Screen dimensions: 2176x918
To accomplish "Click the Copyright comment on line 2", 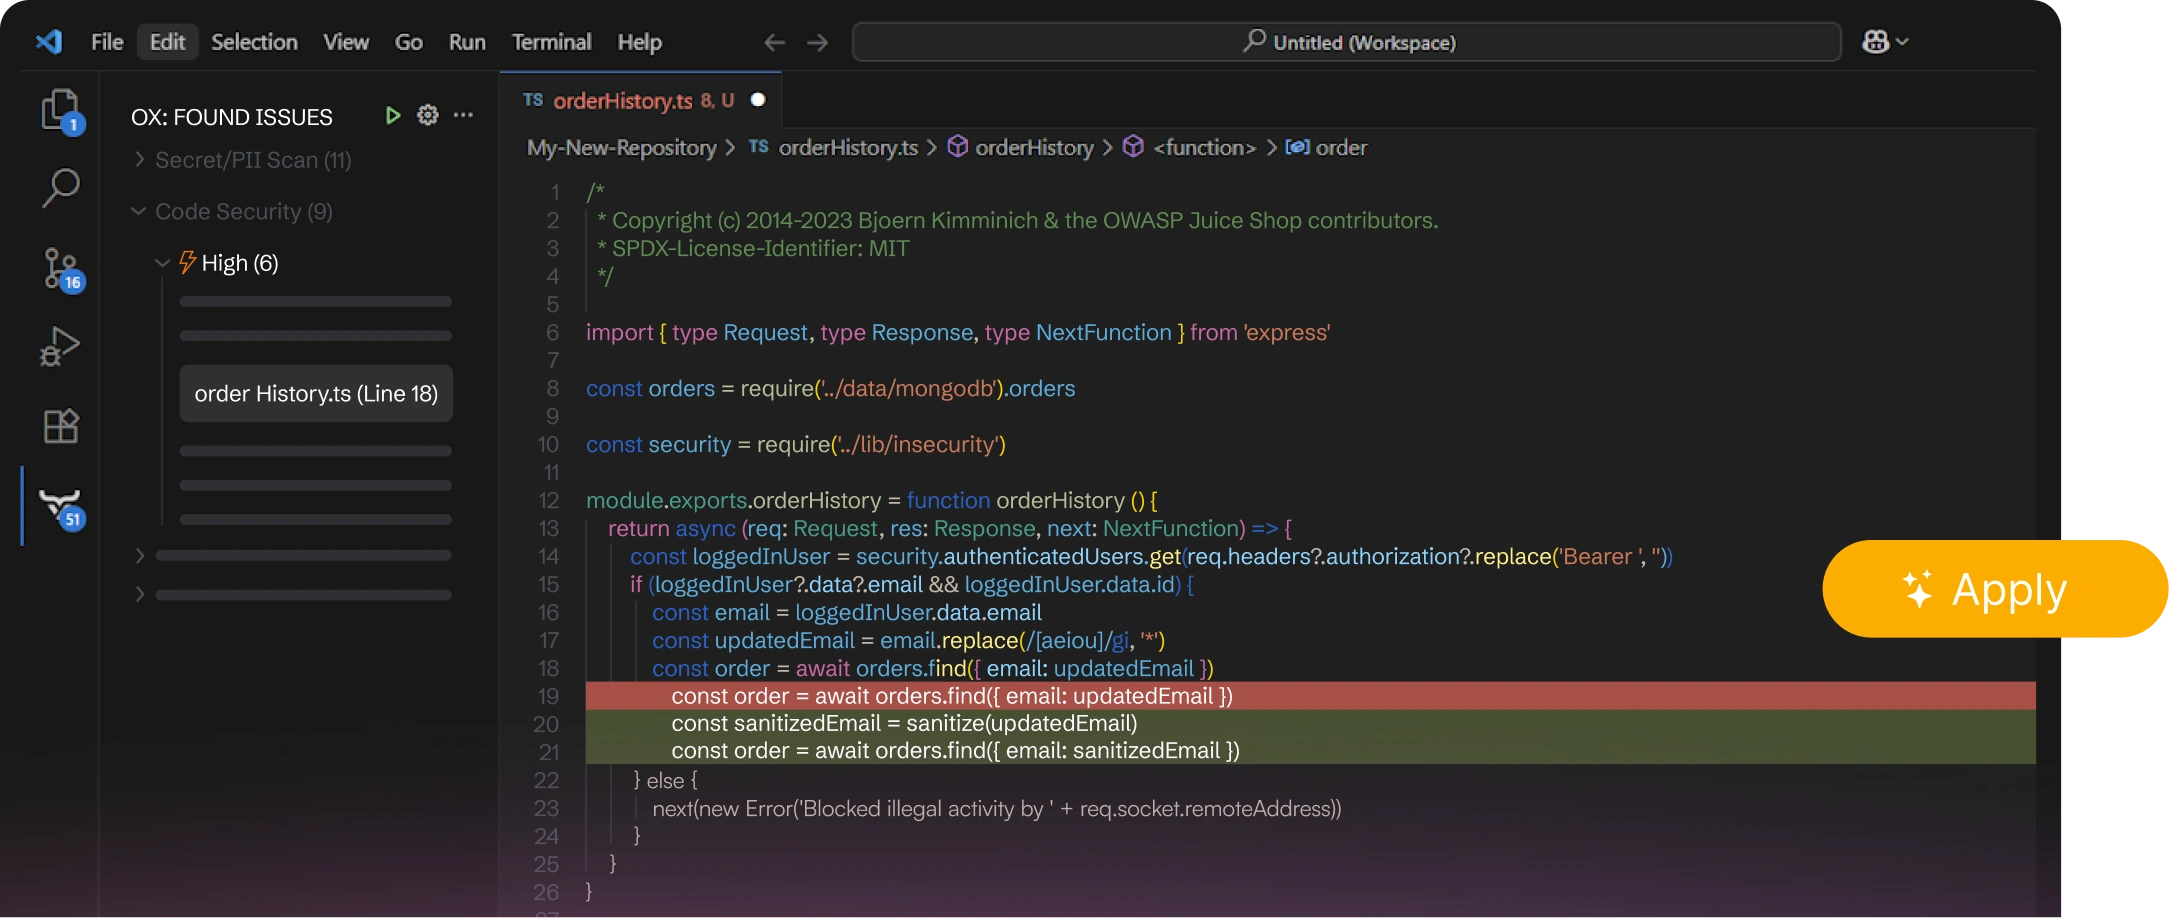I will point(1017,220).
